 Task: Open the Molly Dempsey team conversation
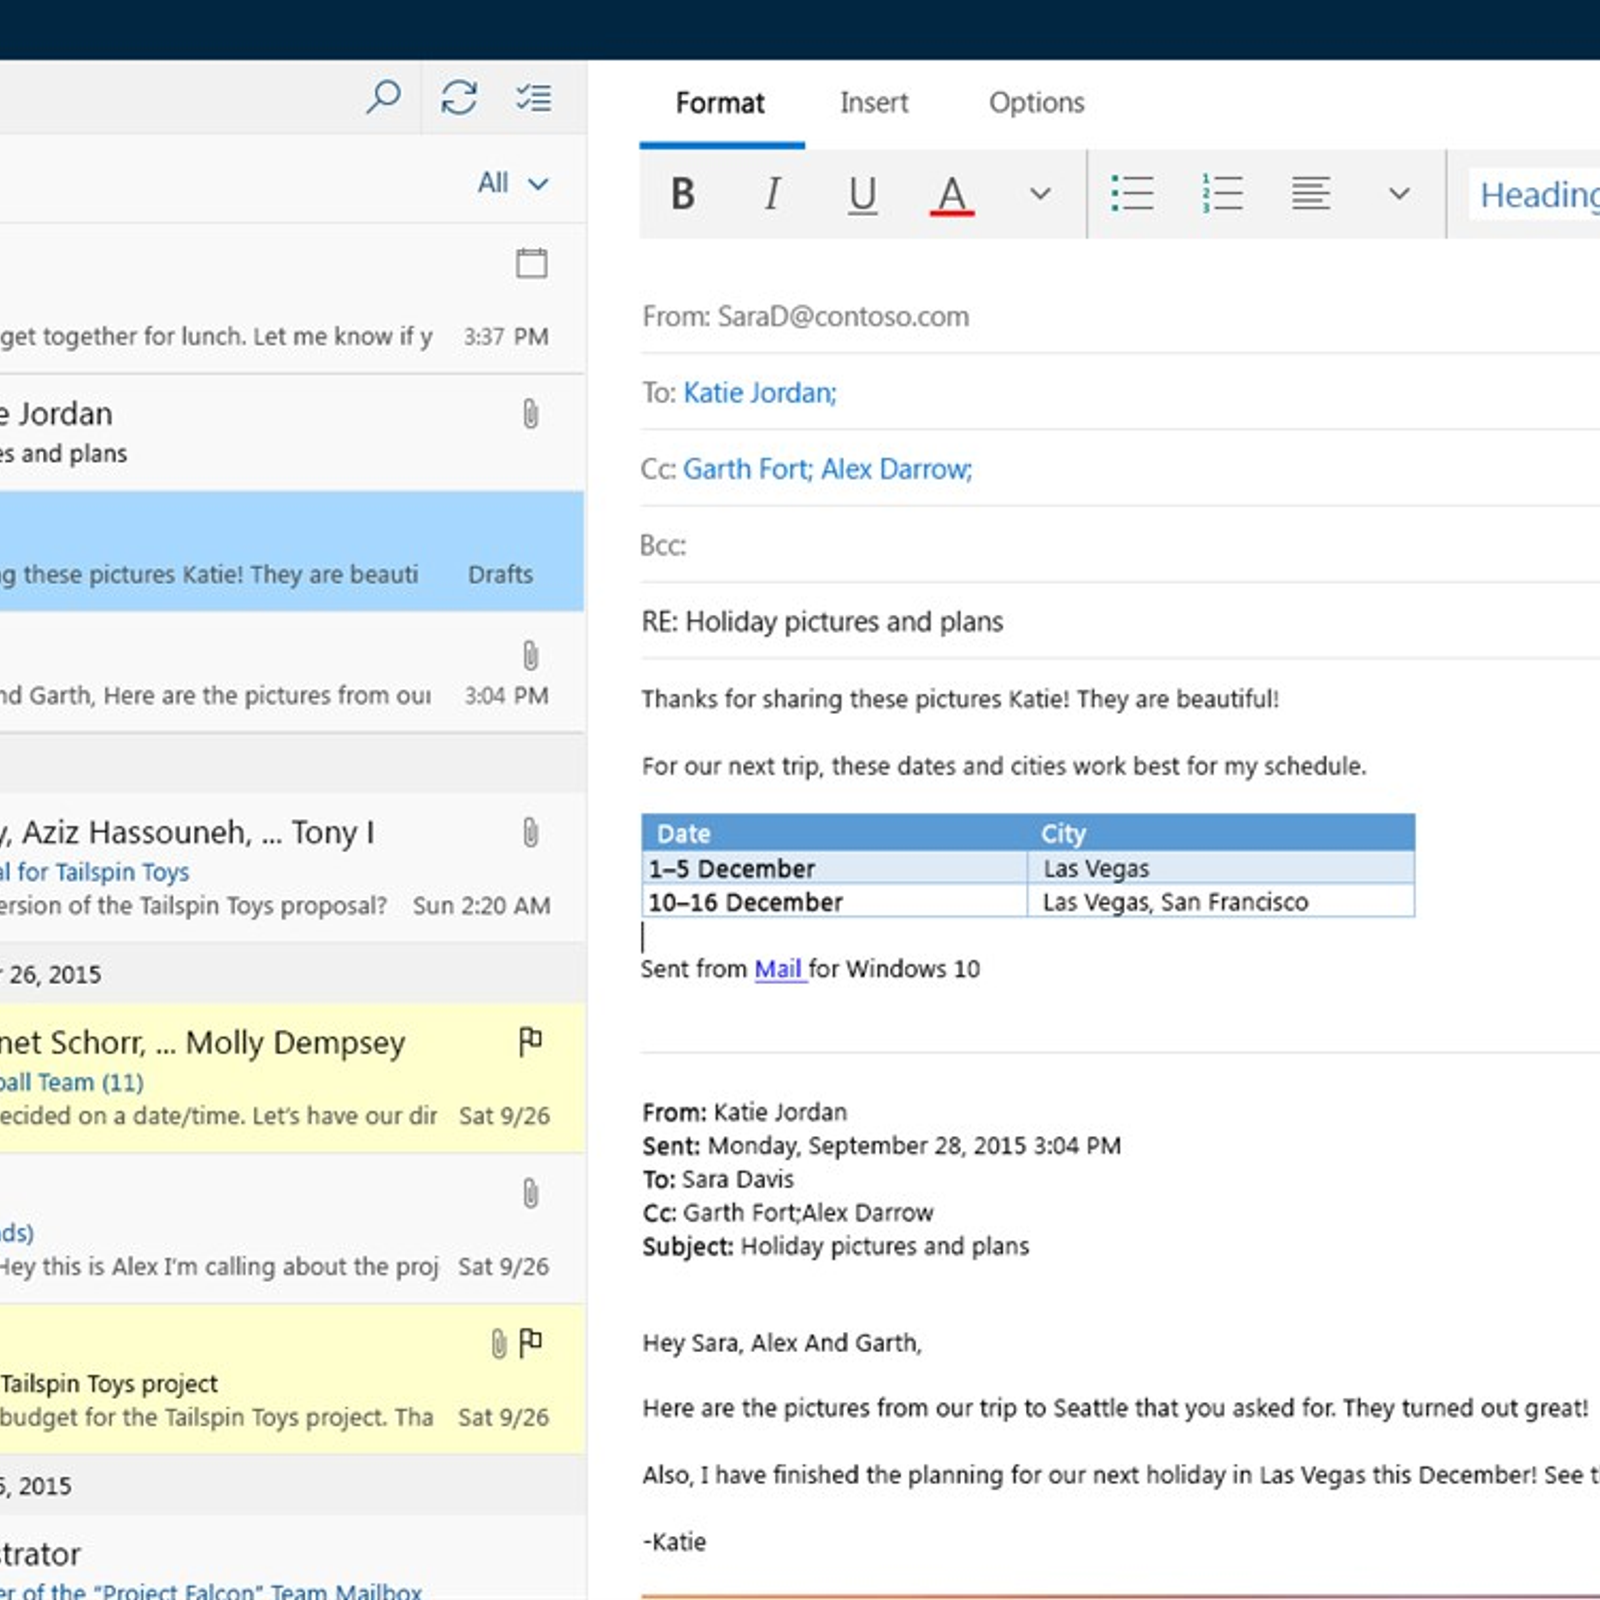coord(290,1078)
